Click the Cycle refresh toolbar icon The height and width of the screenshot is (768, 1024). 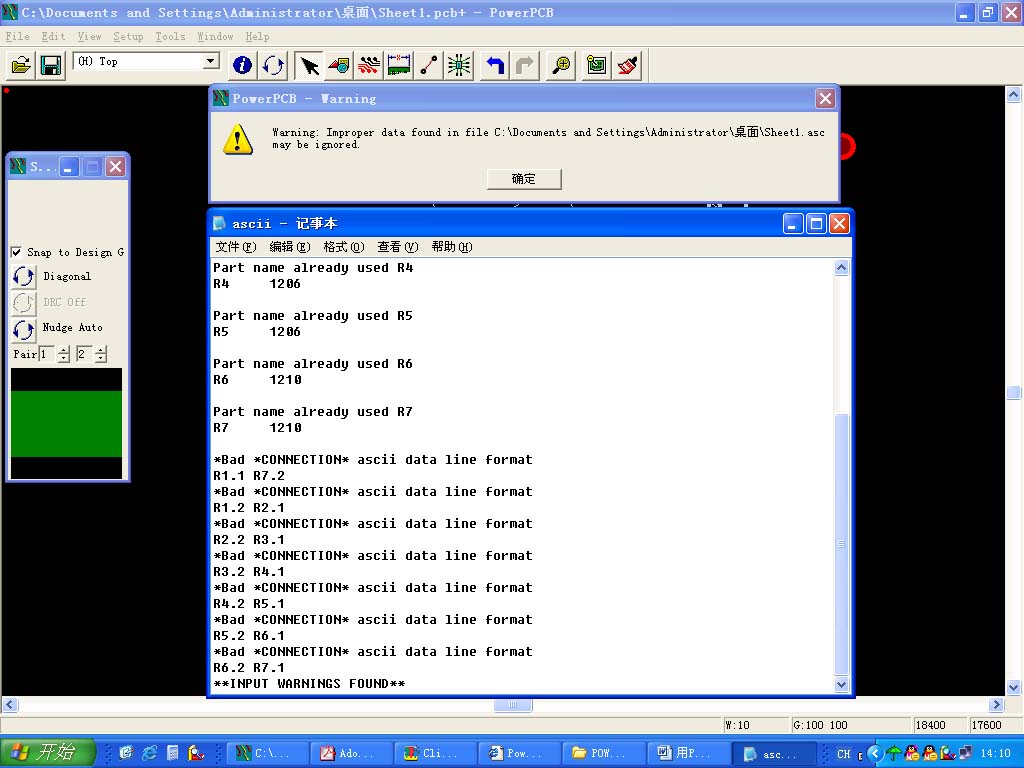tap(273, 65)
